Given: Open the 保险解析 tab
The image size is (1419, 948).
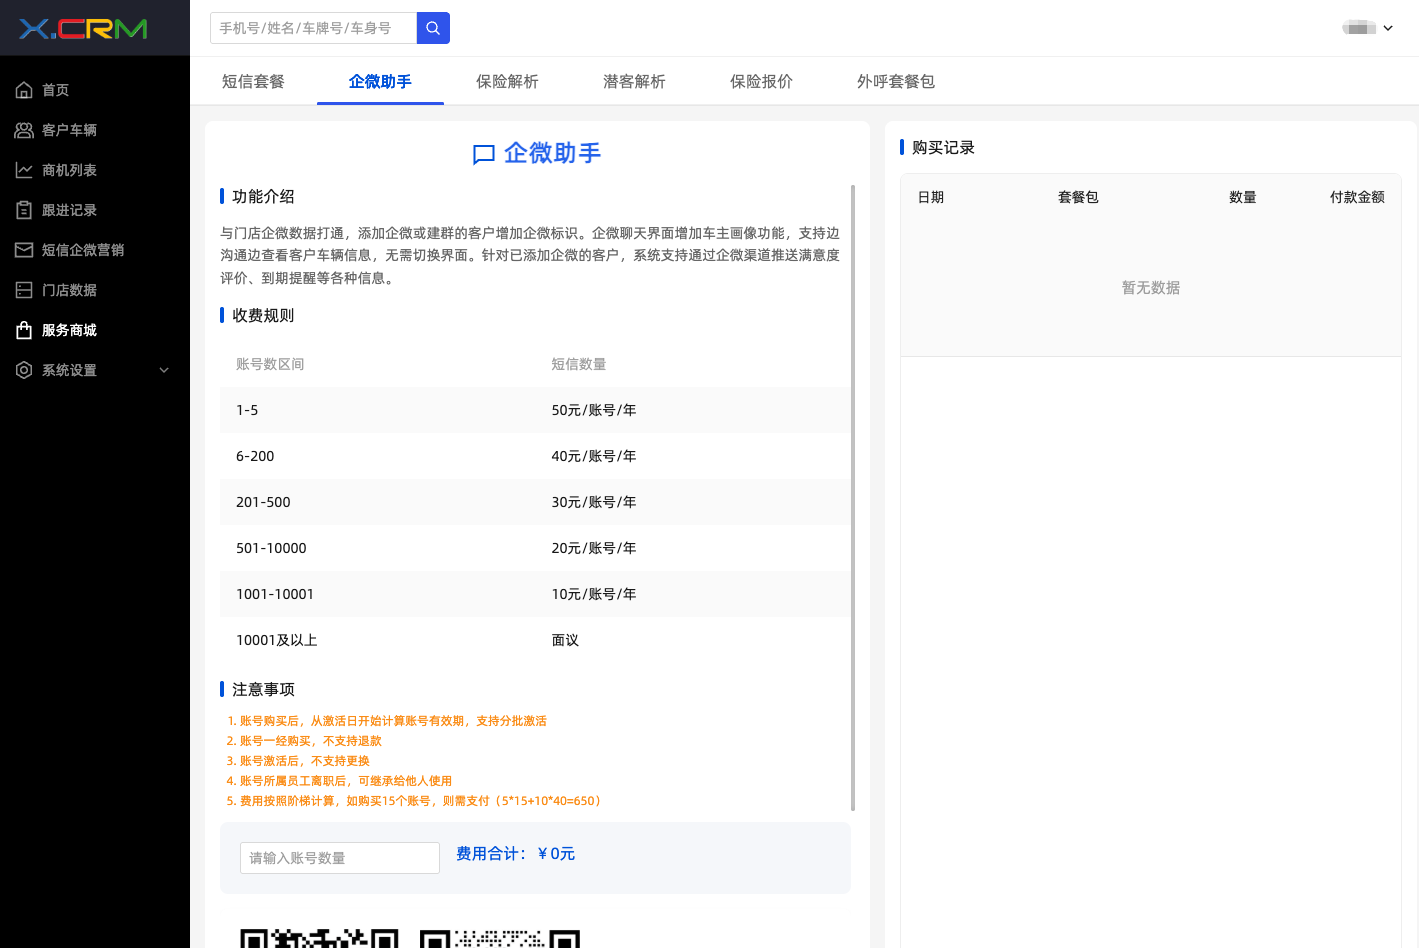Looking at the screenshot, I should (507, 81).
